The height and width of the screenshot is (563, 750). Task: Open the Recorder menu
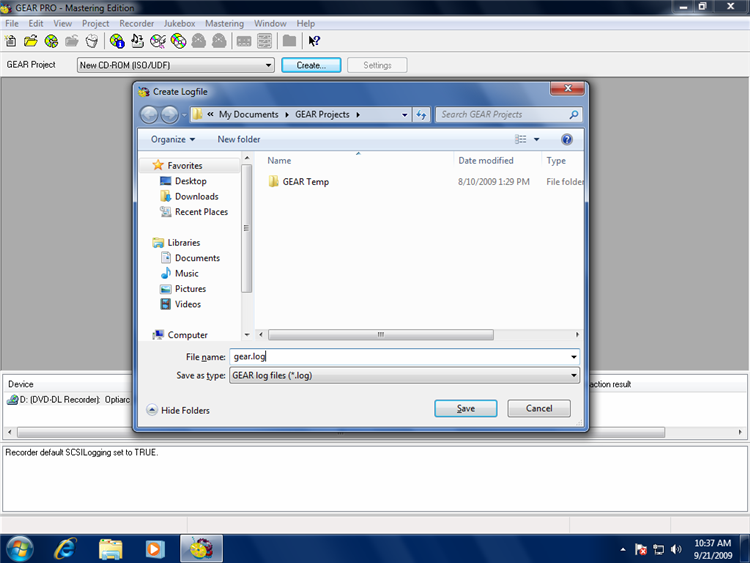(x=136, y=23)
